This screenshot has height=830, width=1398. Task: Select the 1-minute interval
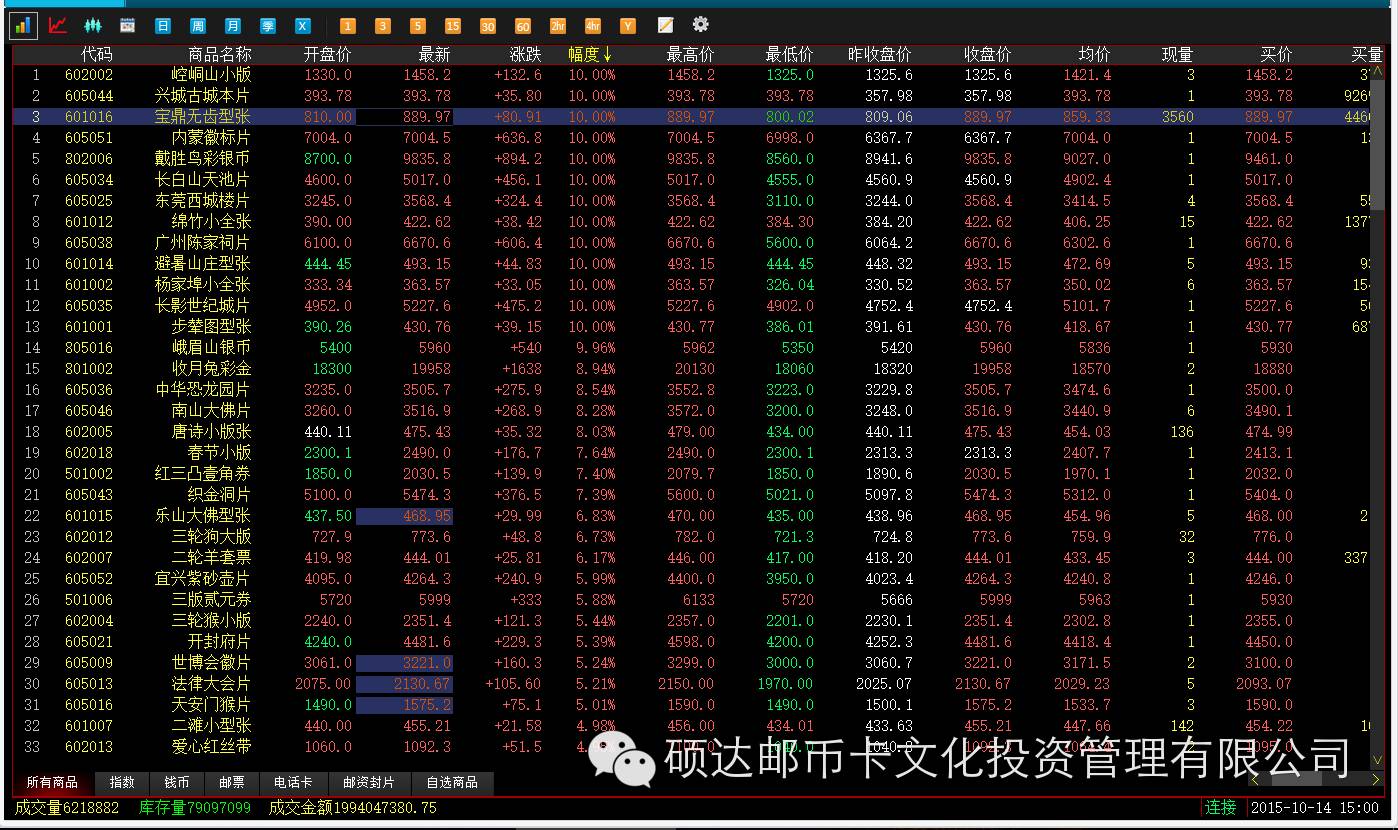click(x=348, y=26)
